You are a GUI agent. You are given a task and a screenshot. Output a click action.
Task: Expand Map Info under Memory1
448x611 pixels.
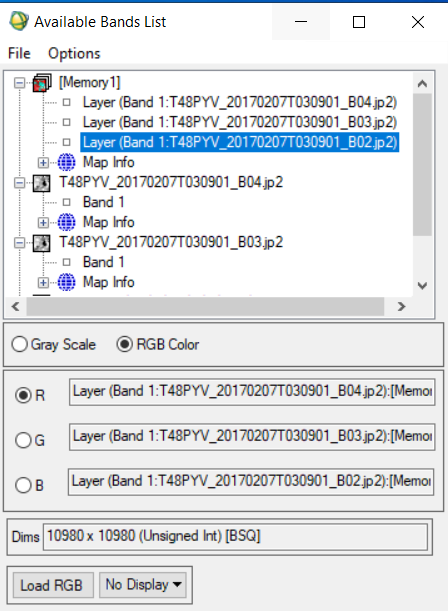pyautogui.click(x=43, y=162)
